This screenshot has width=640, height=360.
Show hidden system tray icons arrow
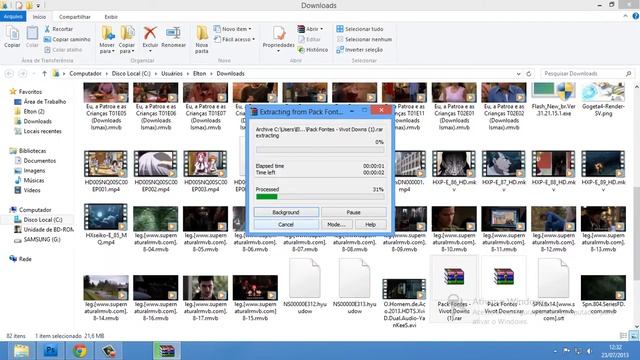pyautogui.click(x=555, y=351)
